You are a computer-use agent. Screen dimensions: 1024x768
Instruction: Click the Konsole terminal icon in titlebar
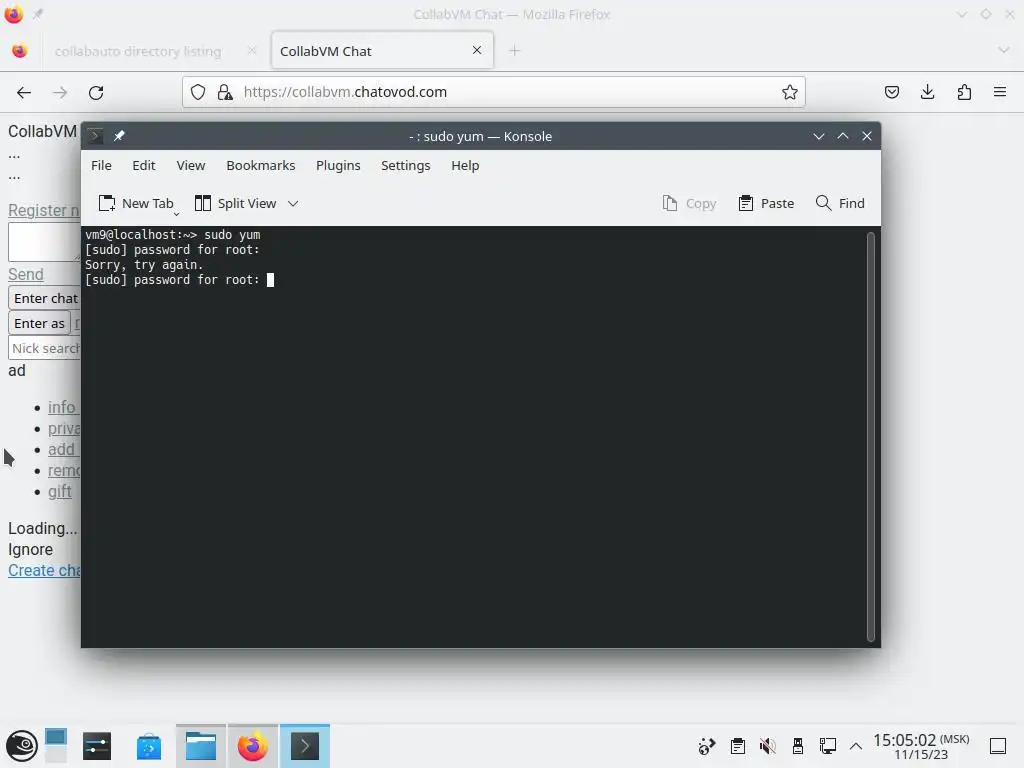pos(95,136)
